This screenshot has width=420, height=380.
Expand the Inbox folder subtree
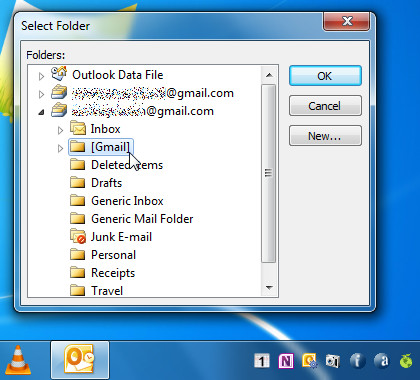click(x=60, y=130)
